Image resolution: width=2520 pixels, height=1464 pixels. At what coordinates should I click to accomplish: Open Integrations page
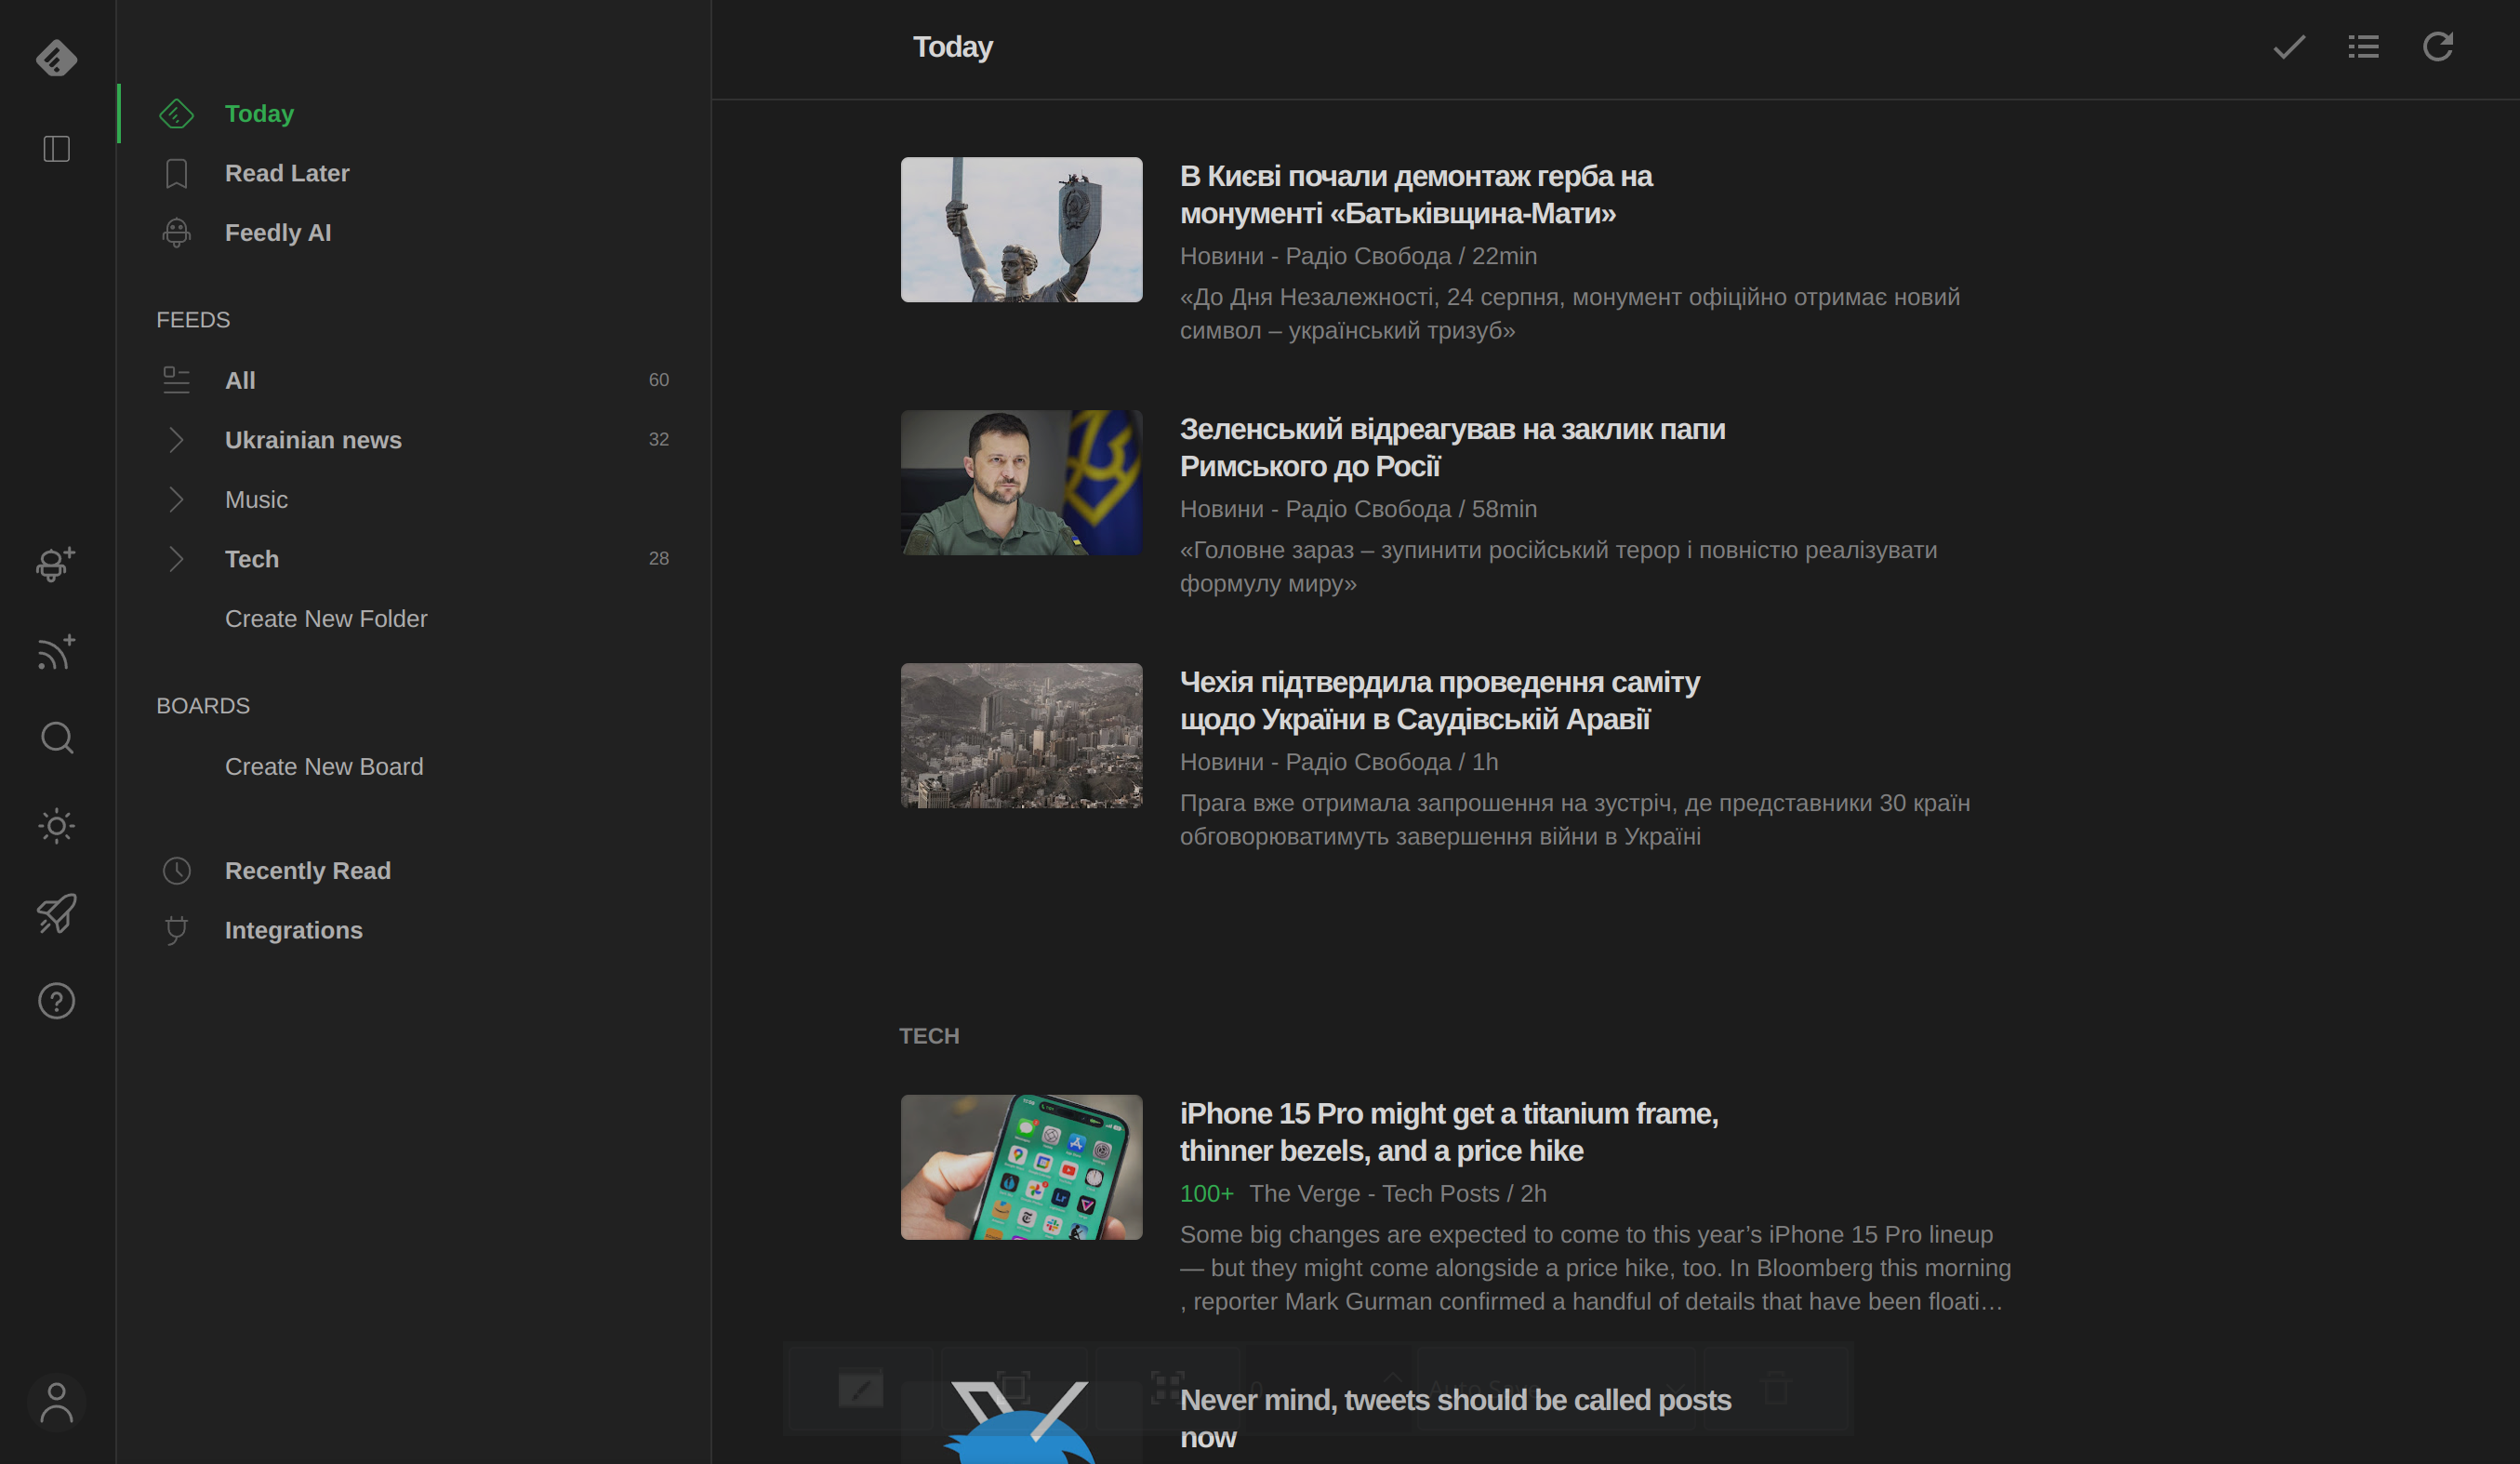coord(294,930)
